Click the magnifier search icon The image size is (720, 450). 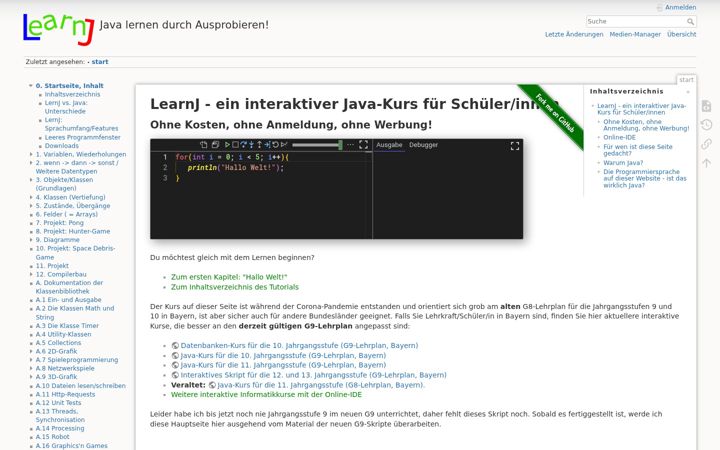(x=690, y=22)
